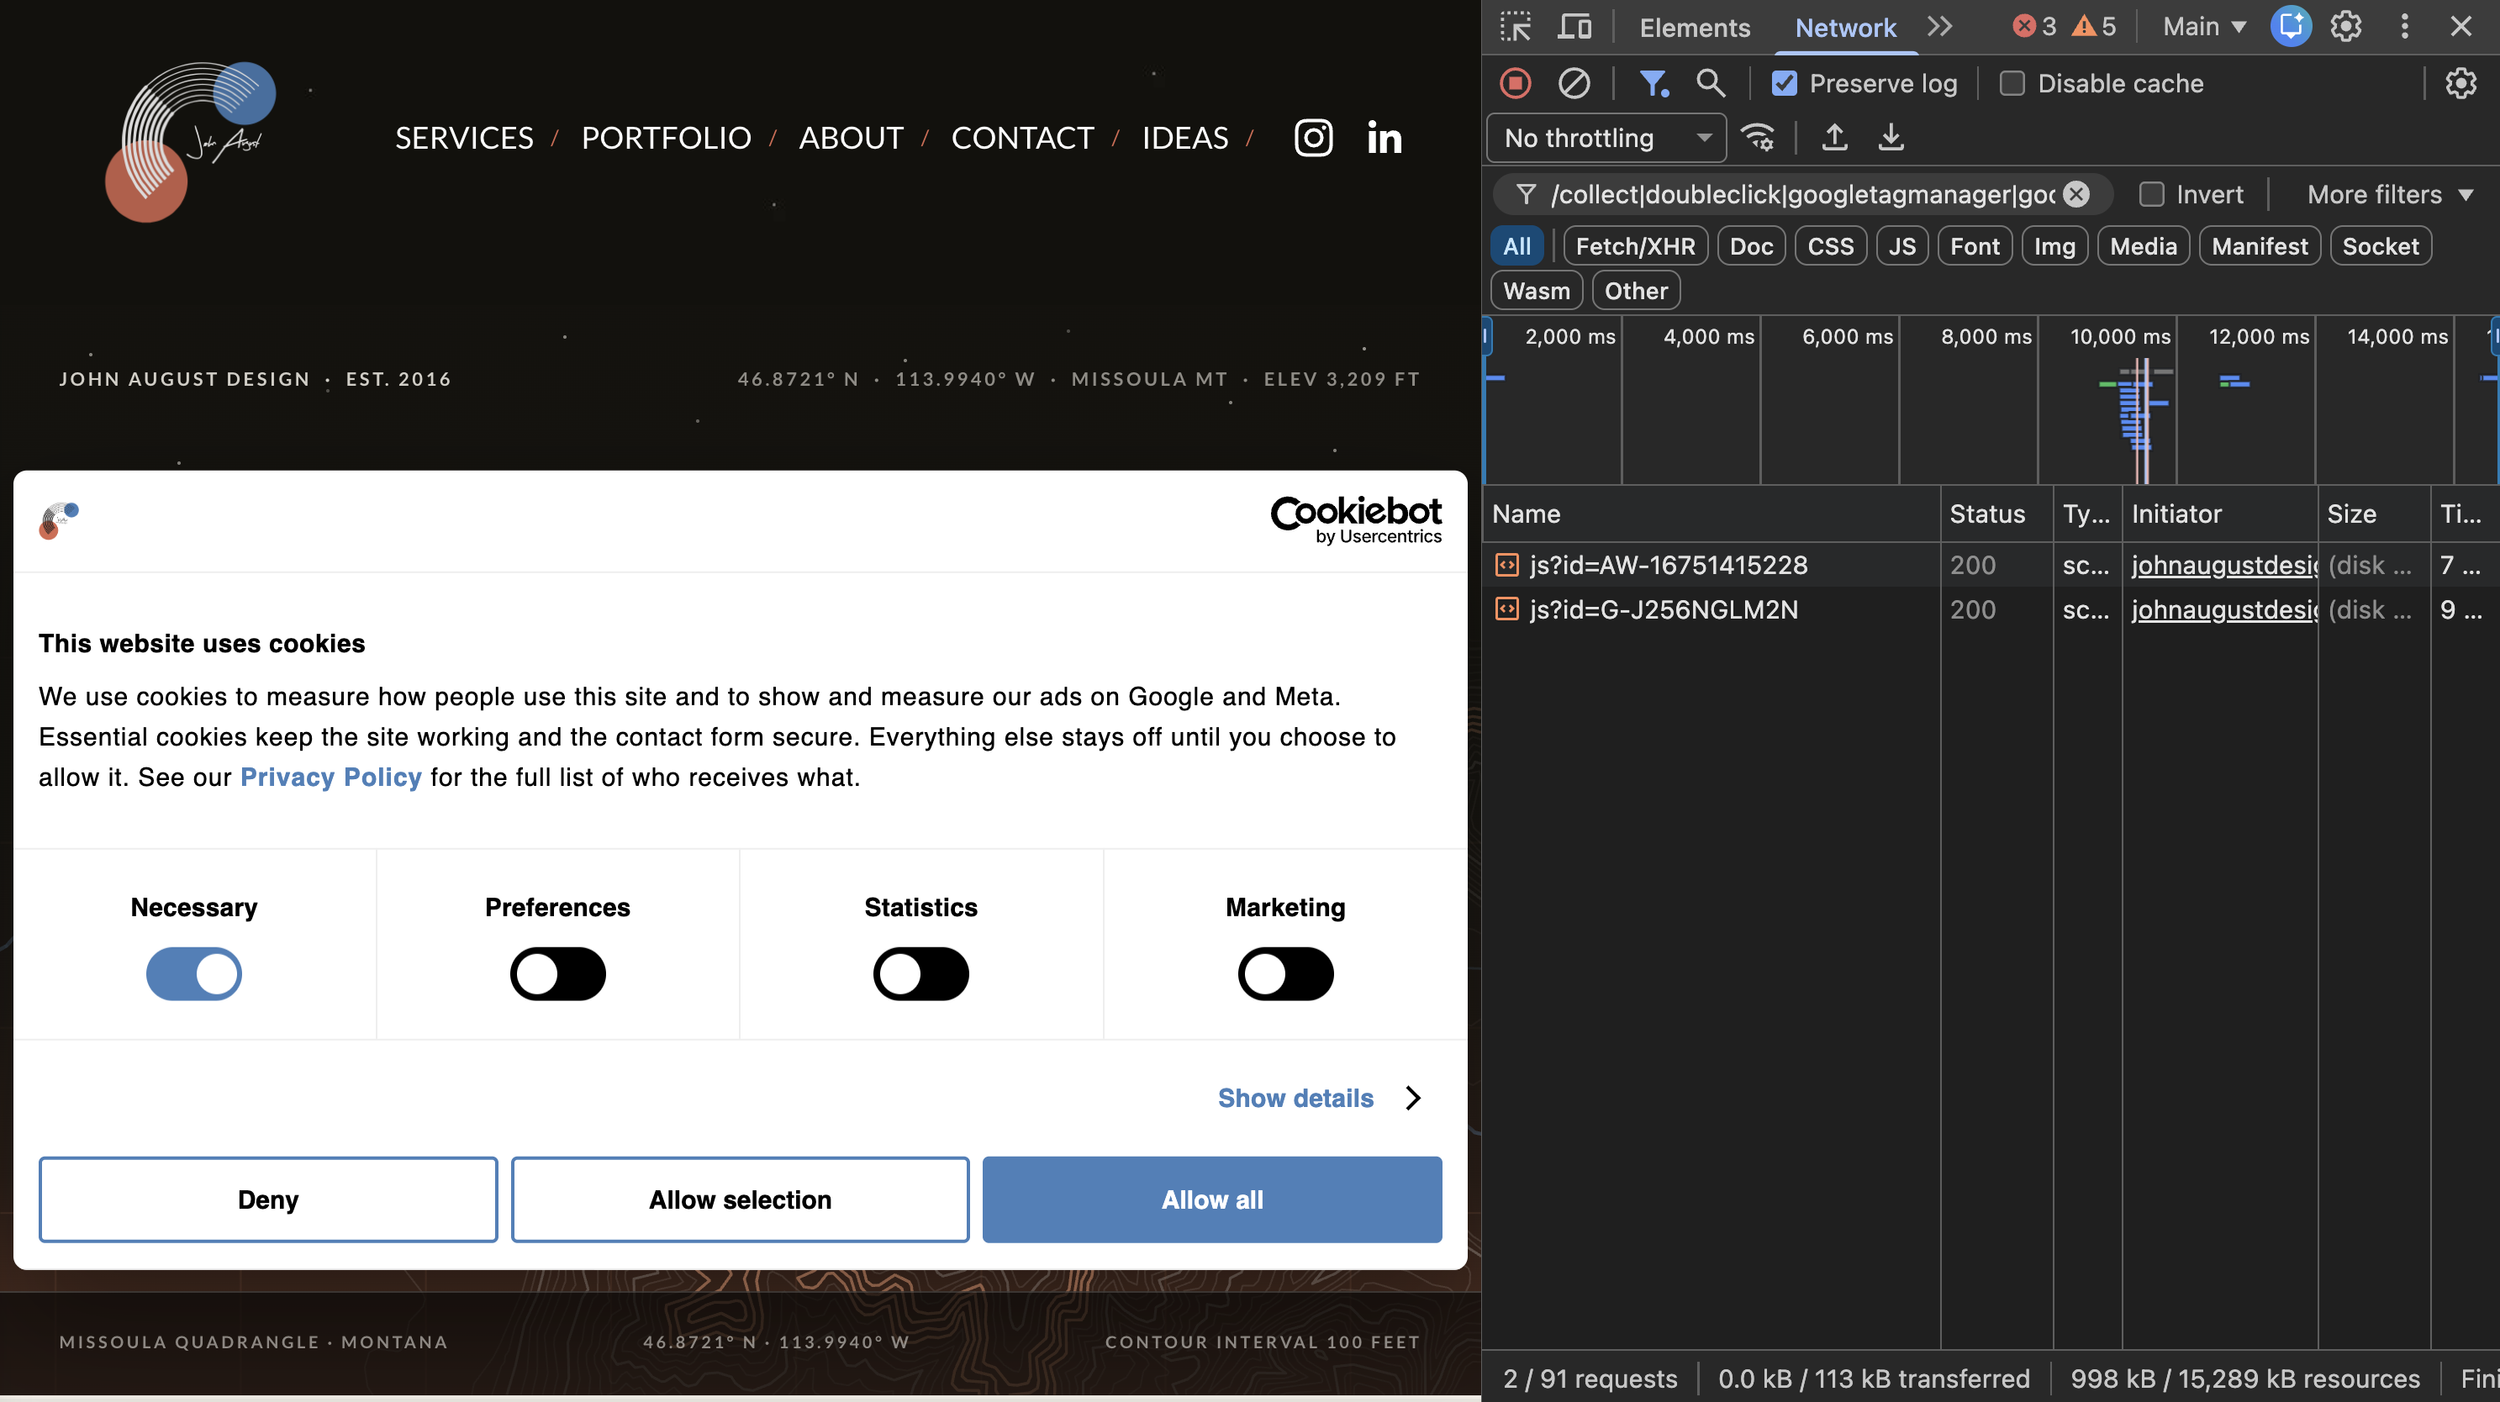
Task: Open network conditions wifi icon
Action: point(1758,137)
